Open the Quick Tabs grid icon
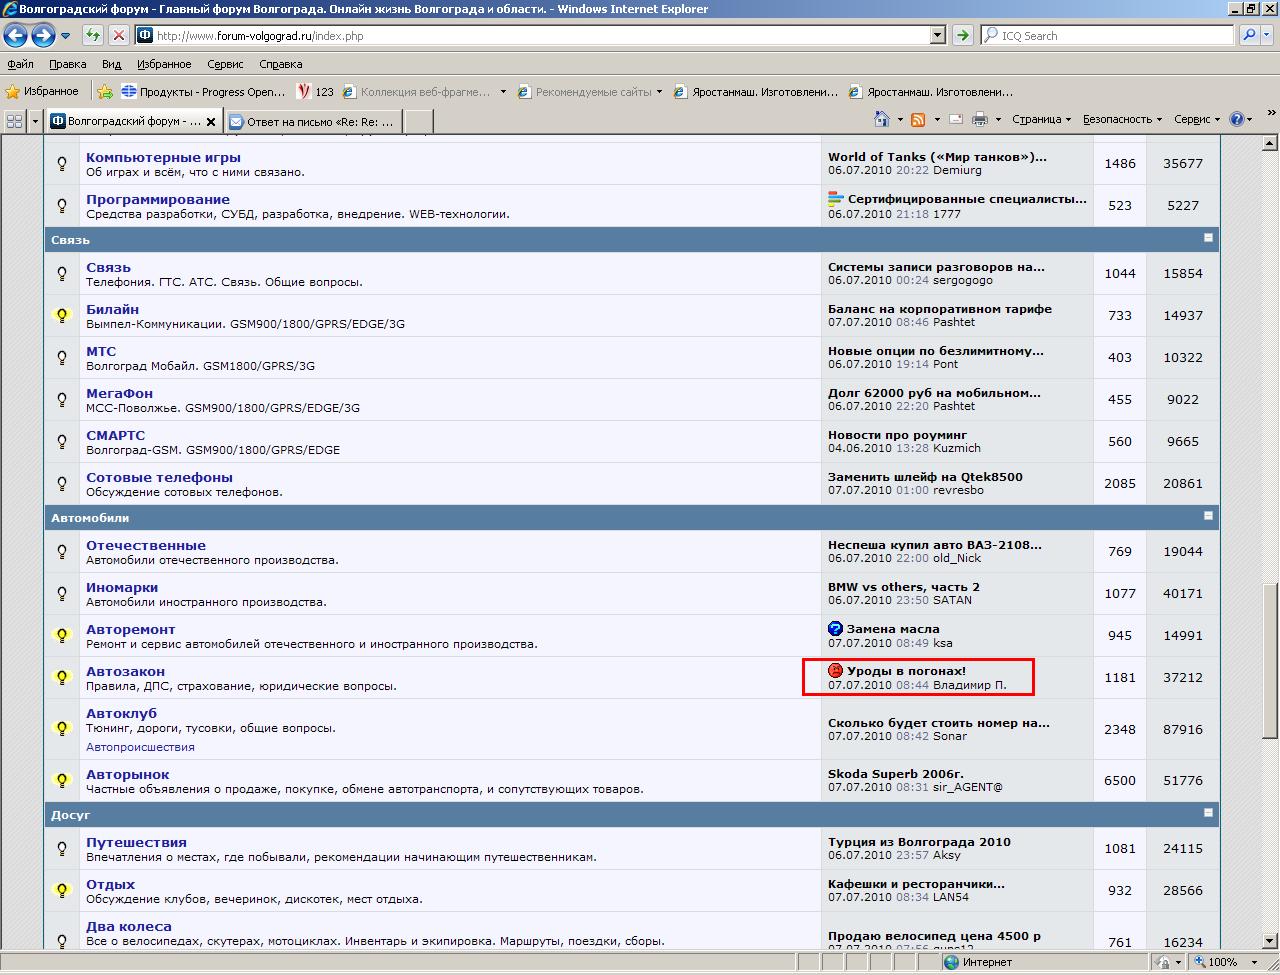 [x=15, y=121]
